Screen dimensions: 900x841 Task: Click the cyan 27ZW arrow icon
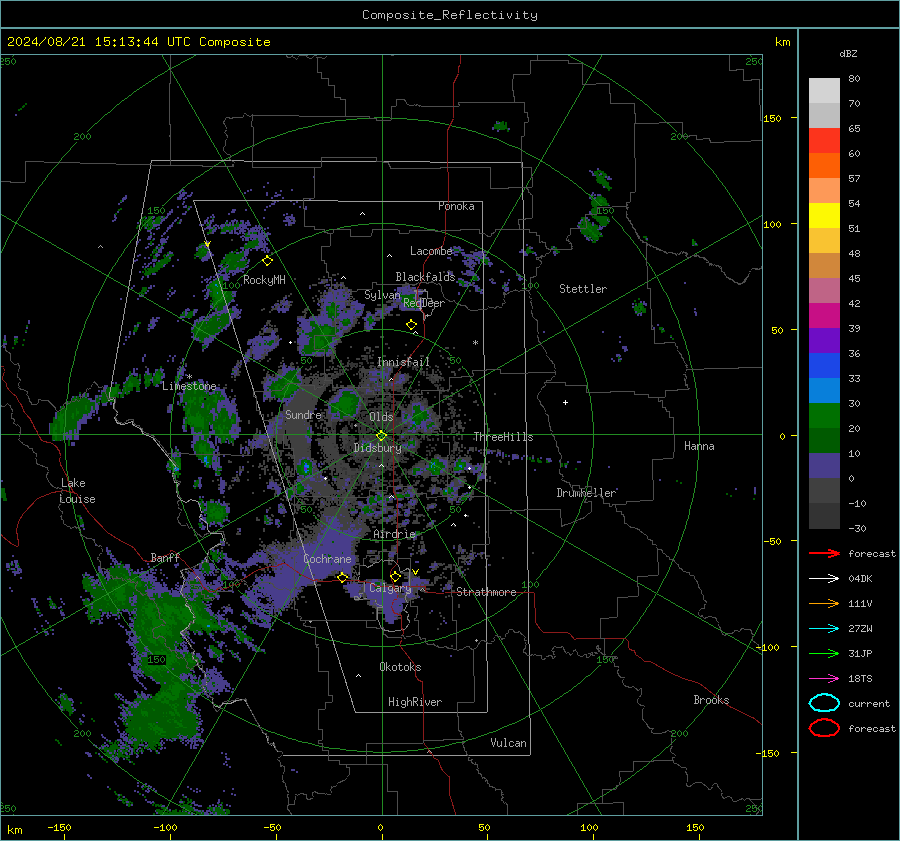(824, 629)
